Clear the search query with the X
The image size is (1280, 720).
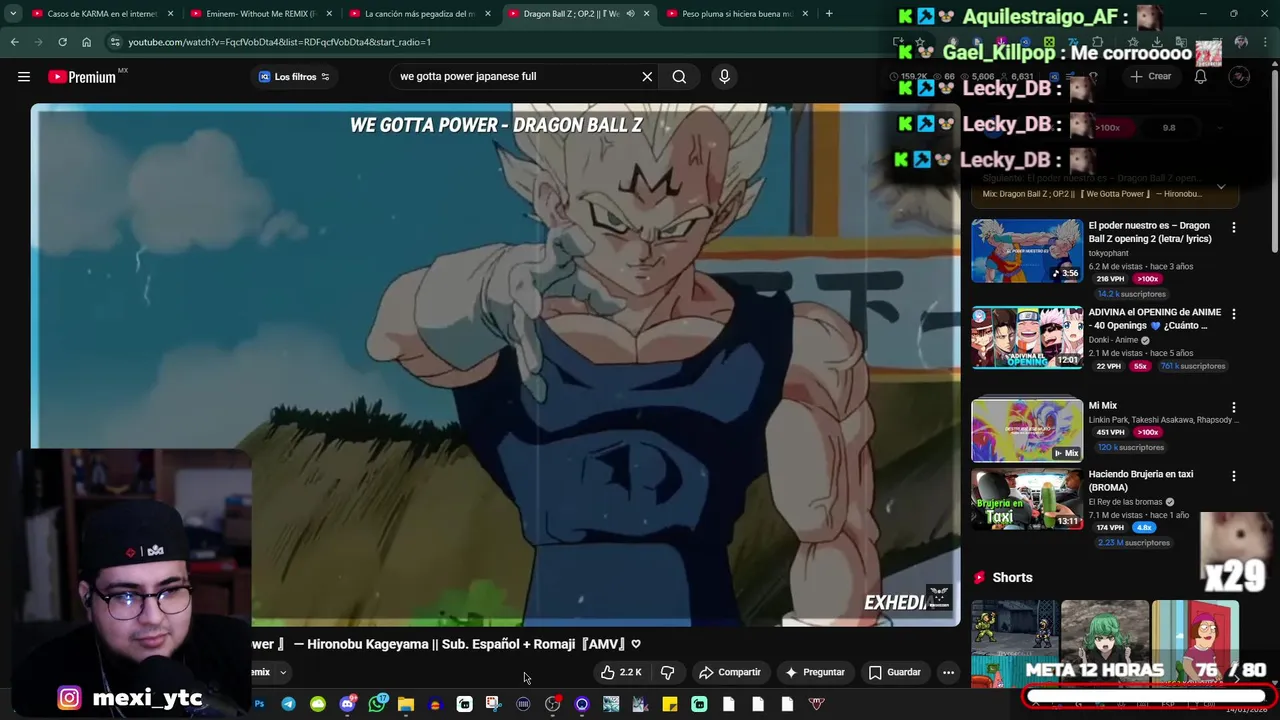click(x=647, y=77)
